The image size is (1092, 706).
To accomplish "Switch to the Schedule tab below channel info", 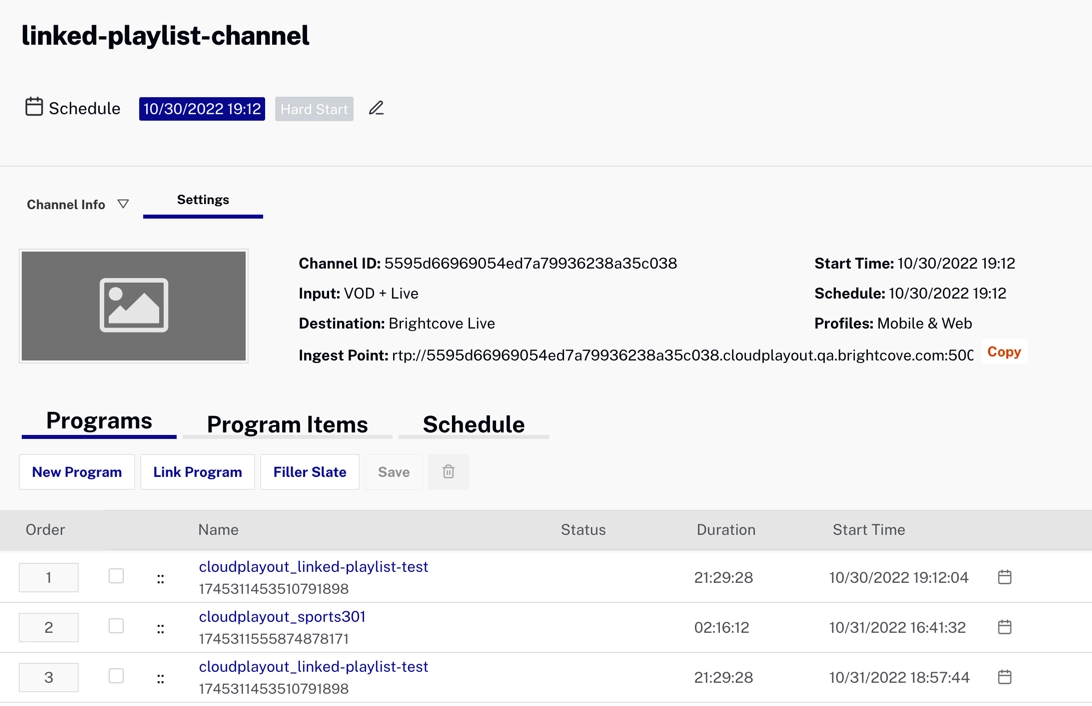I will coord(473,424).
